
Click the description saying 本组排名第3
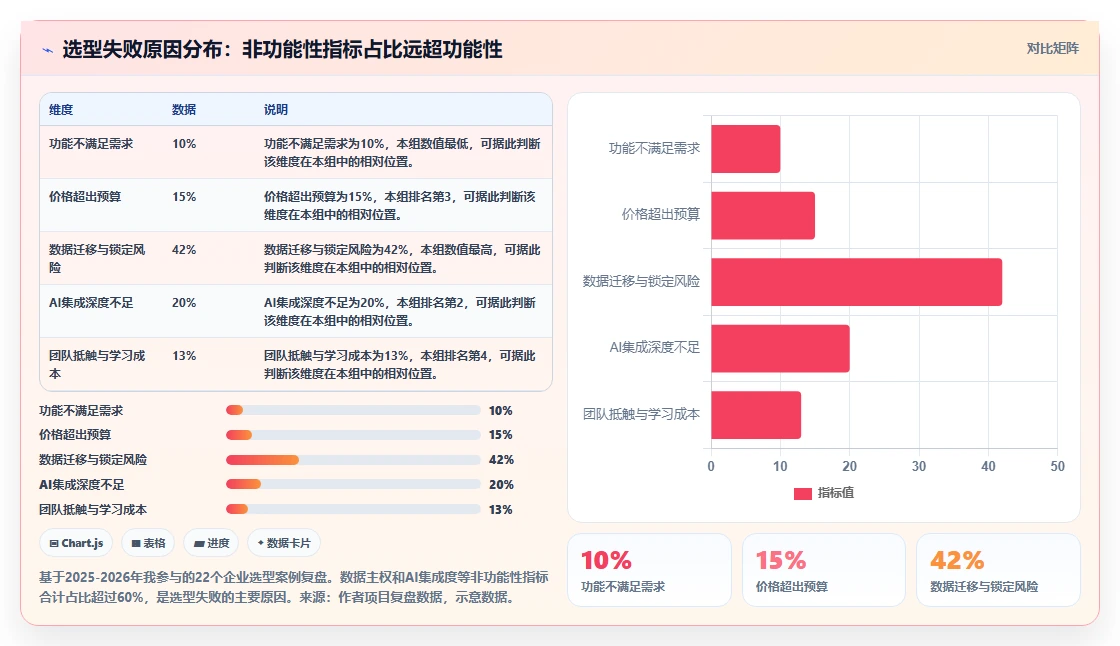click(x=400, y=205)
